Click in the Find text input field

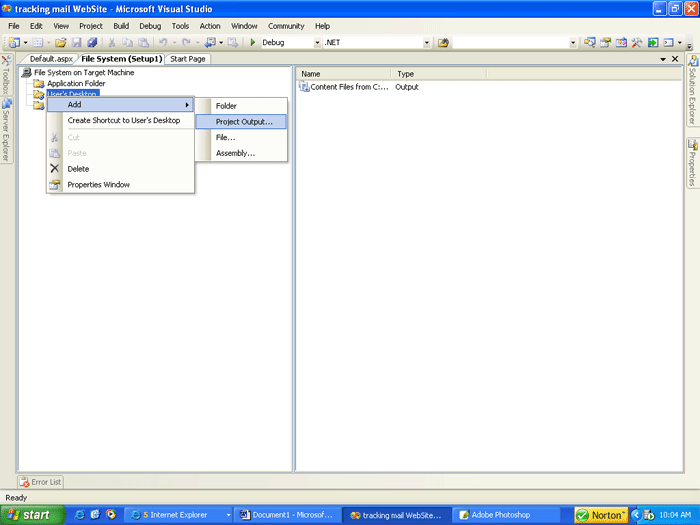(510, 43)
